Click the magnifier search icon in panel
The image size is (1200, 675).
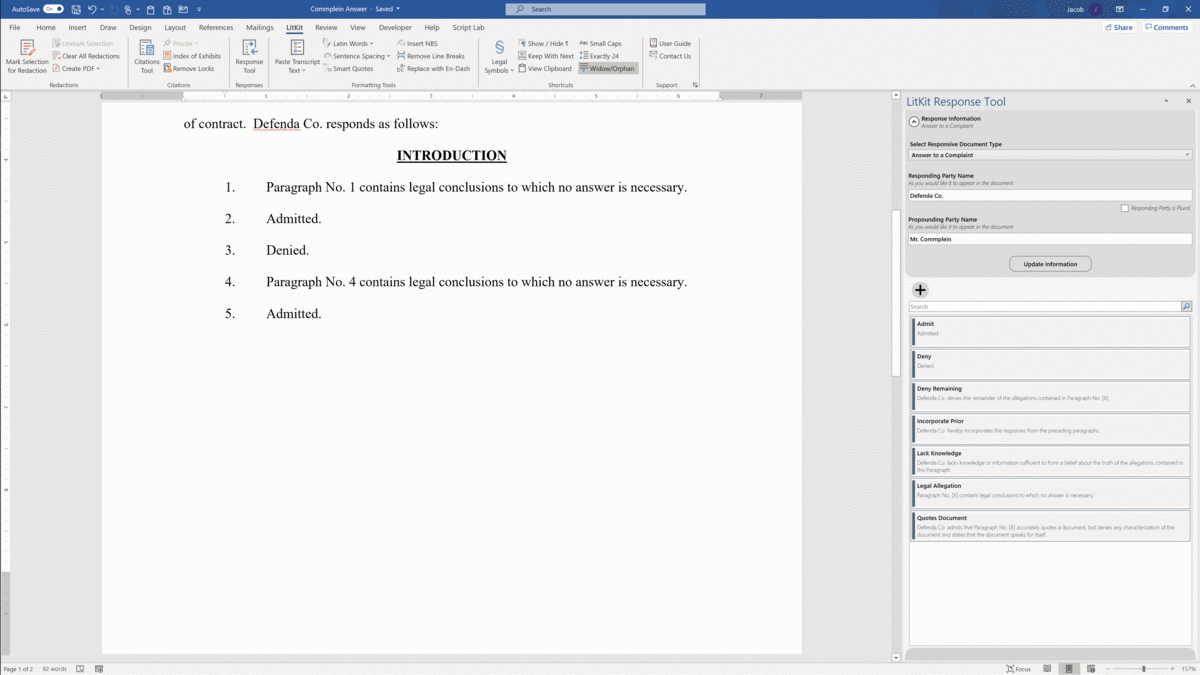1186,307
